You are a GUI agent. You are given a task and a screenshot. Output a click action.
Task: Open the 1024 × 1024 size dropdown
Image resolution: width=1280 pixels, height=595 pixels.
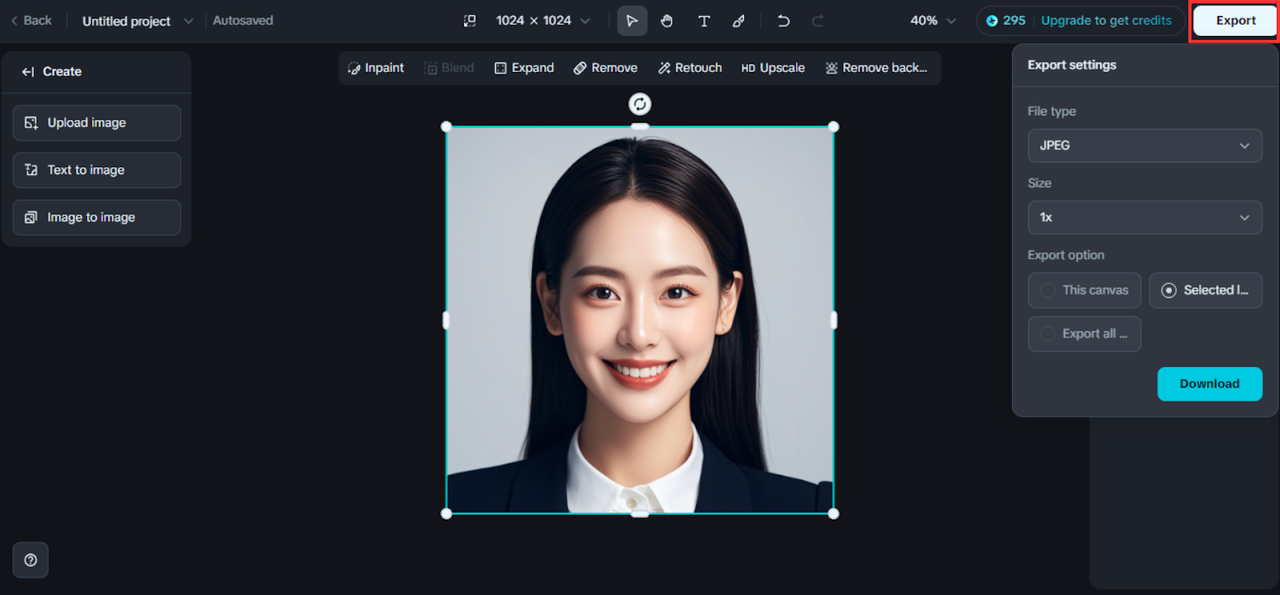[x=543, y=21]
